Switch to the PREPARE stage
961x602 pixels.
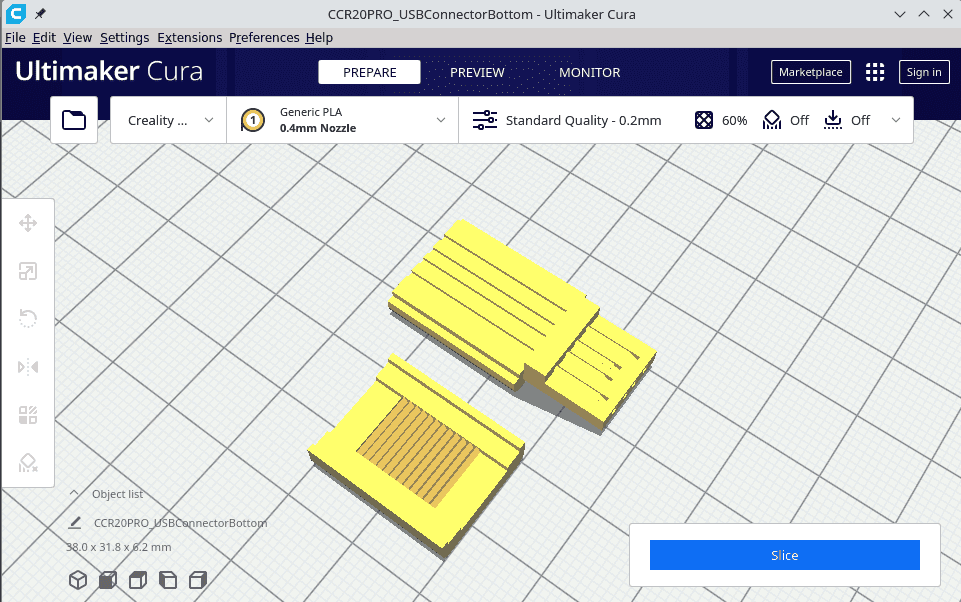(x=370, y=72)
